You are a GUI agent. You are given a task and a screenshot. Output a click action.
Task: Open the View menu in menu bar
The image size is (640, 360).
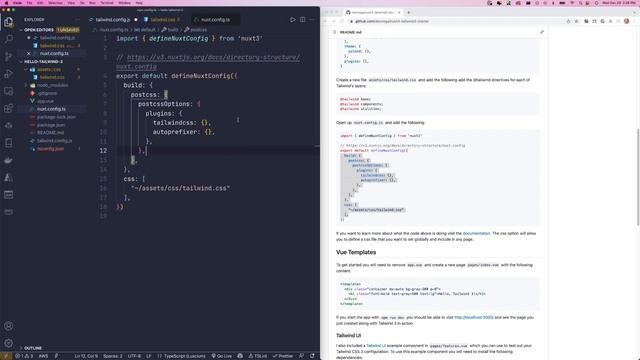[x=71, y=3]
